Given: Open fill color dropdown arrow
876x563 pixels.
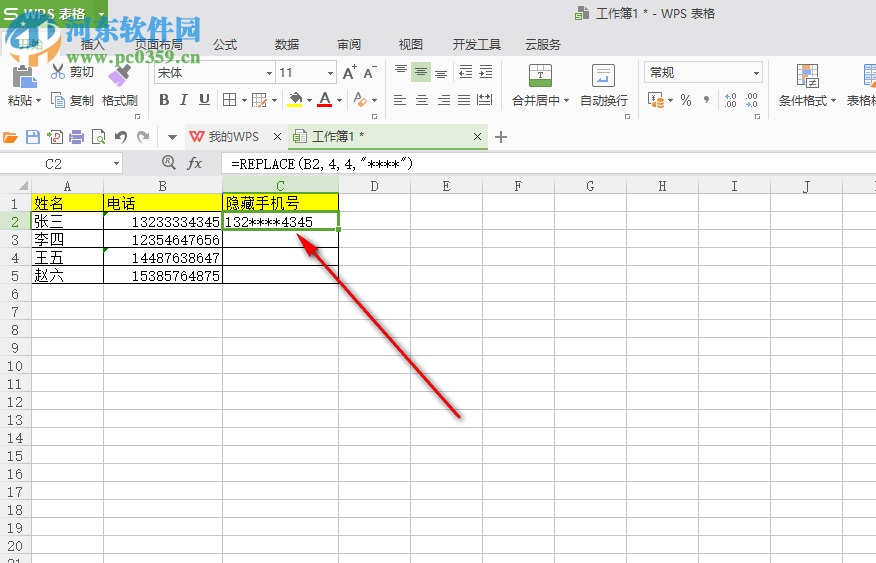Looking at the screenshot, I should point(309,101).
